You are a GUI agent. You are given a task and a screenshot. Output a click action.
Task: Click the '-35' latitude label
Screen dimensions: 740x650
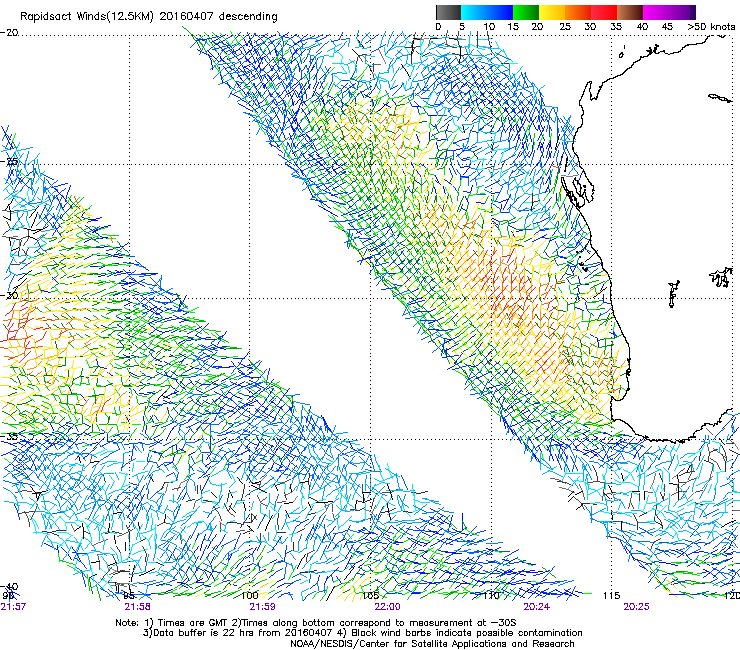coord(9,436)
